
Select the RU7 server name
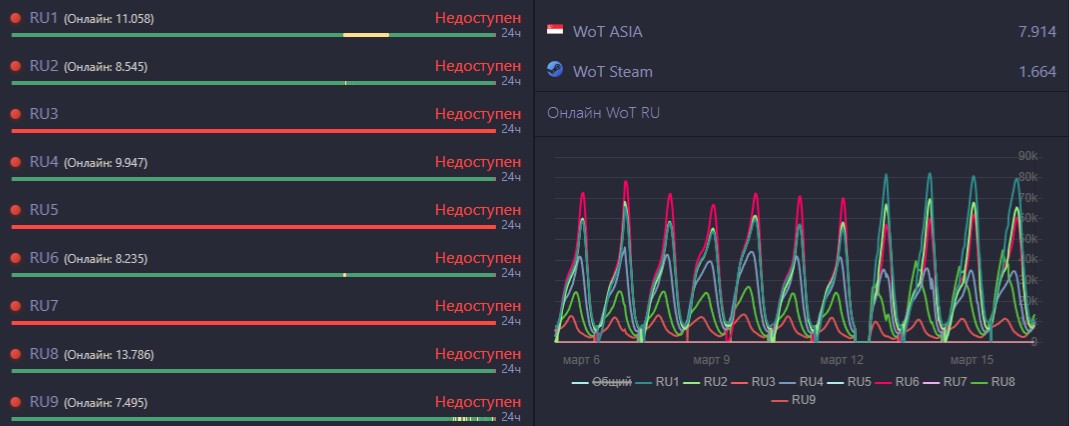tap(44, 306)
